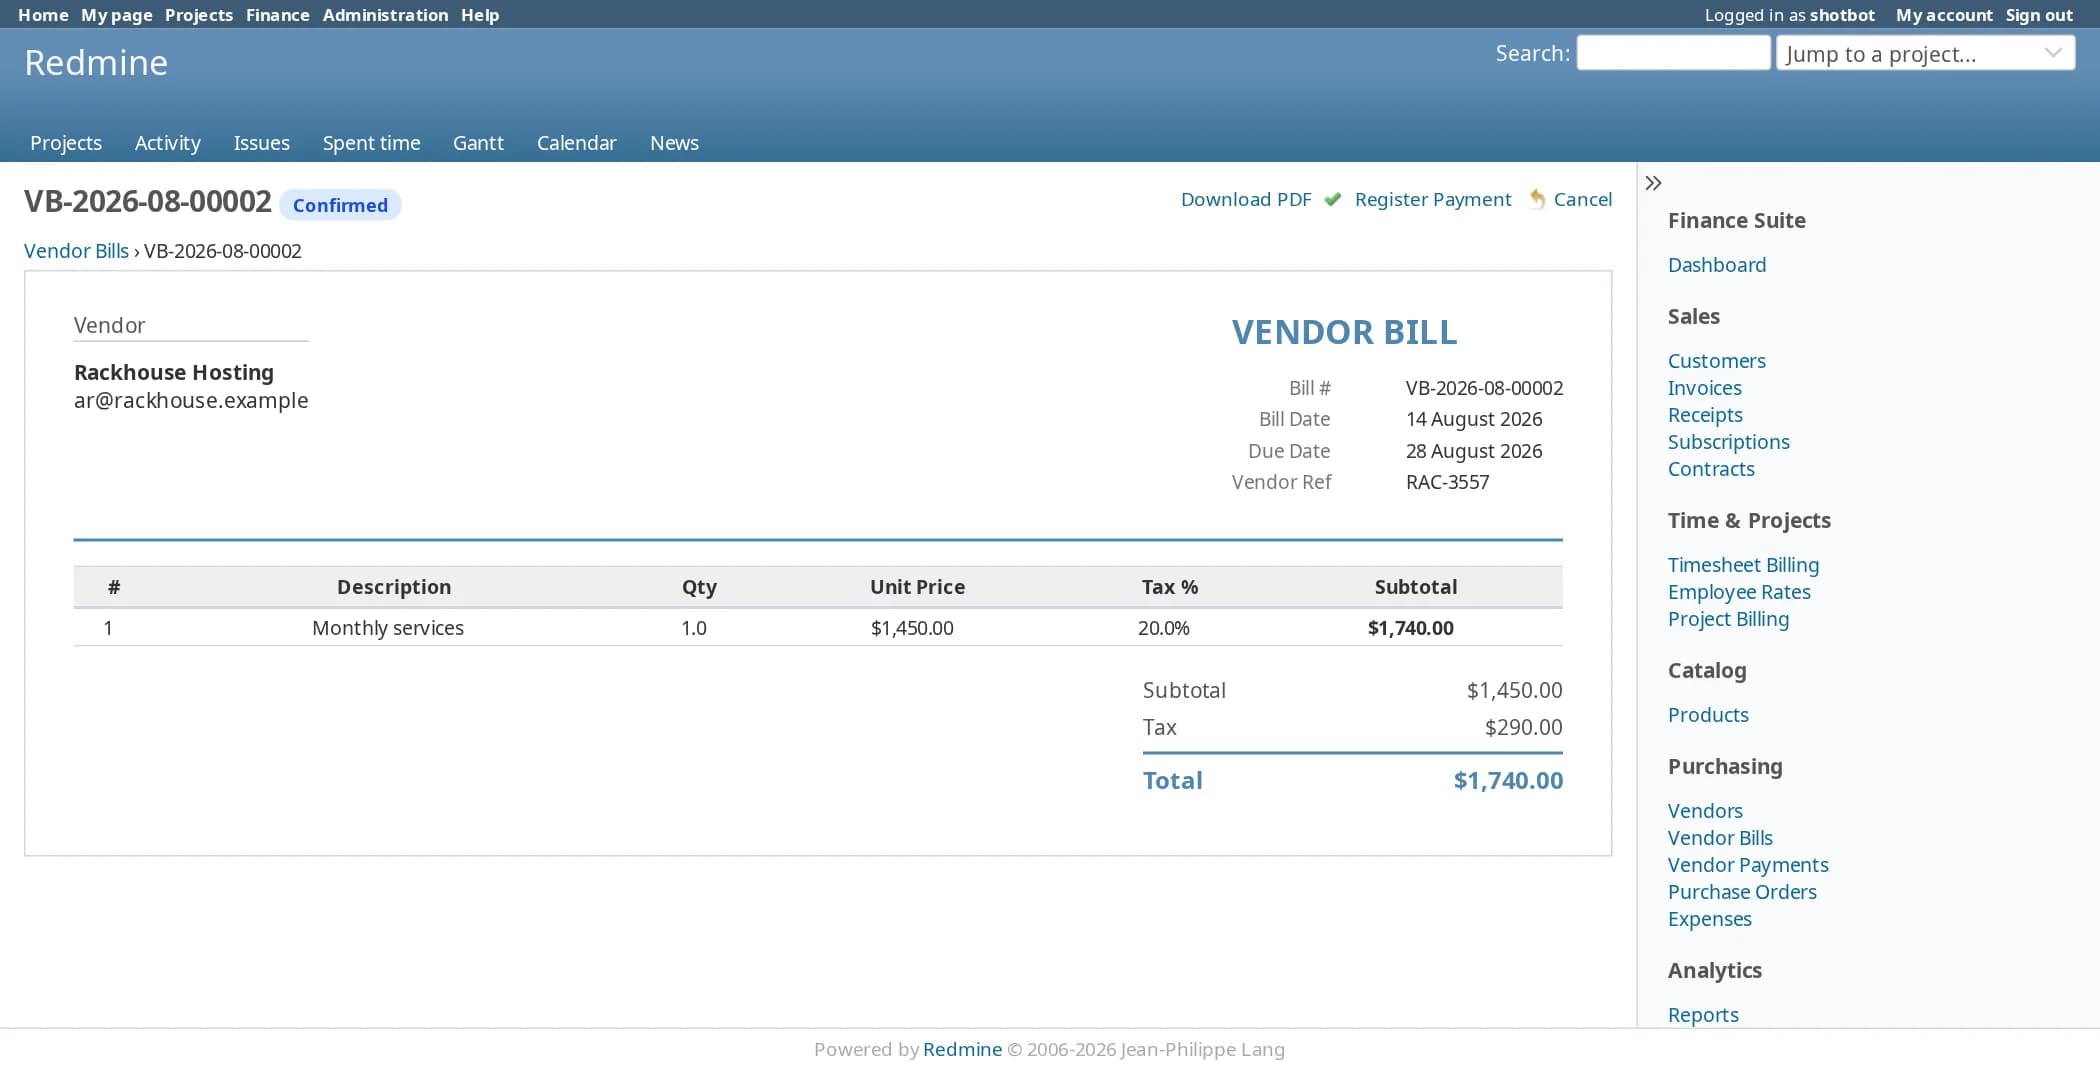
Task: Go back to Vendor Bills breadcrumb
Action: [76, 251]
